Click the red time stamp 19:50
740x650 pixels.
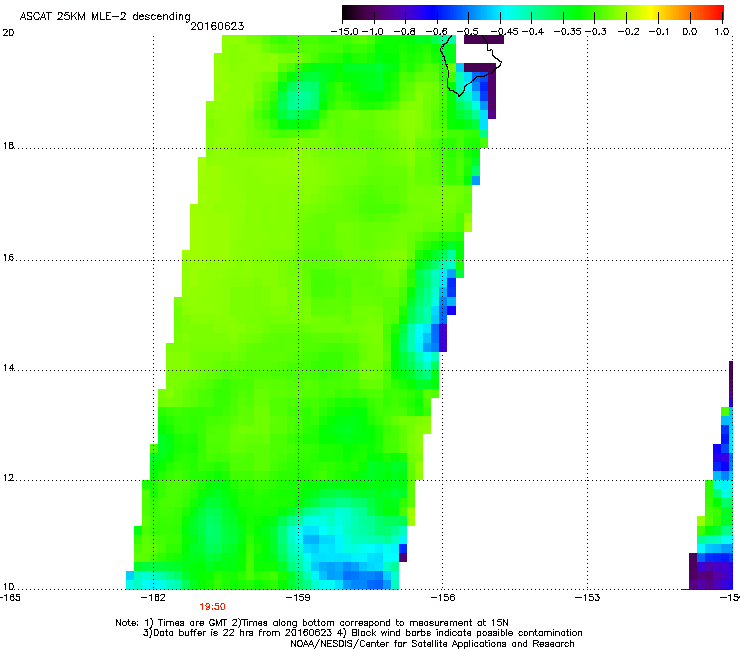point(212,607)
